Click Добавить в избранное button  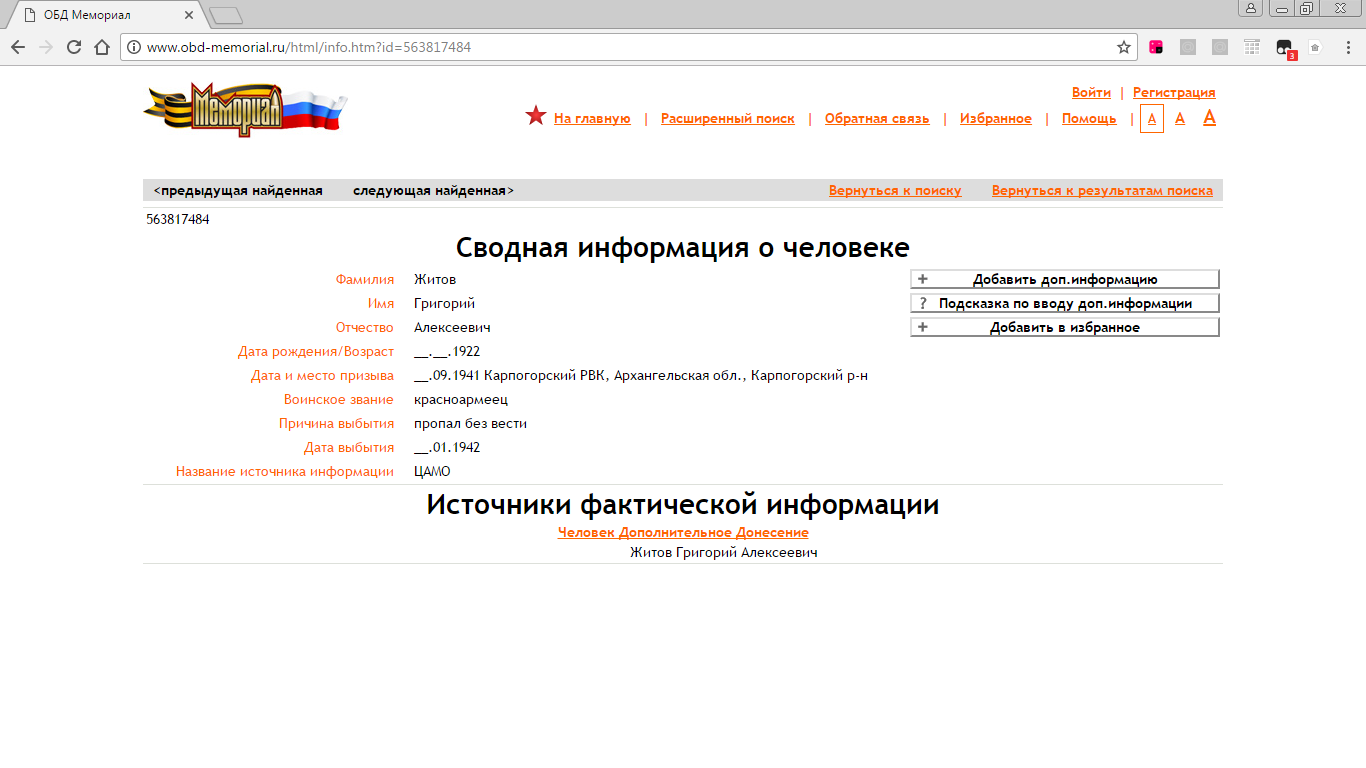[x=1065, y=327]
